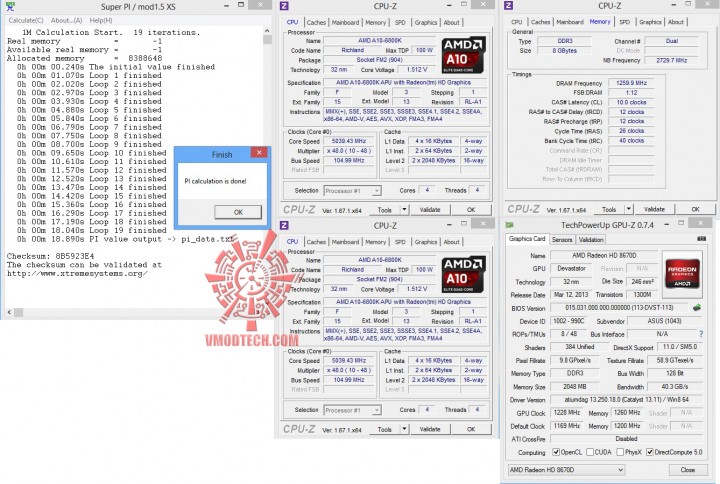Click Close button in GPU-Z
This screenshot has height=484, width=720.
(x=687, y=470)
